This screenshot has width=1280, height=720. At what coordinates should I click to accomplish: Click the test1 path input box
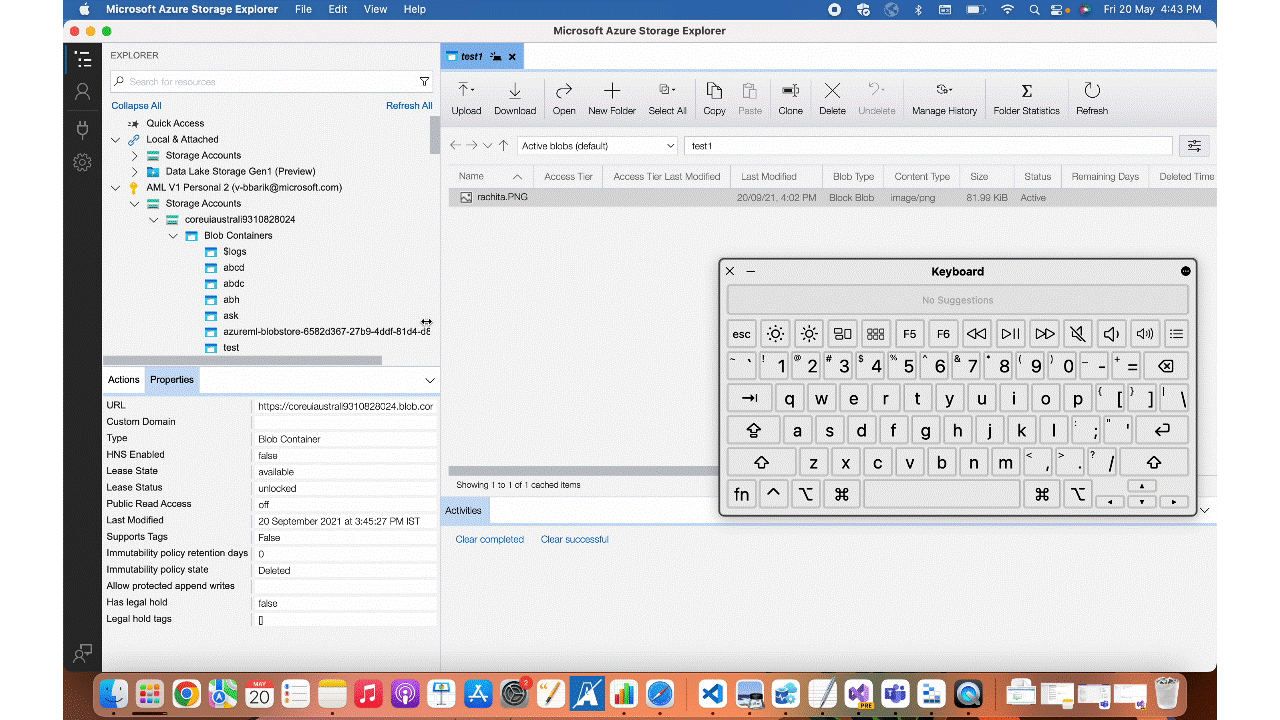coord(929,146)
